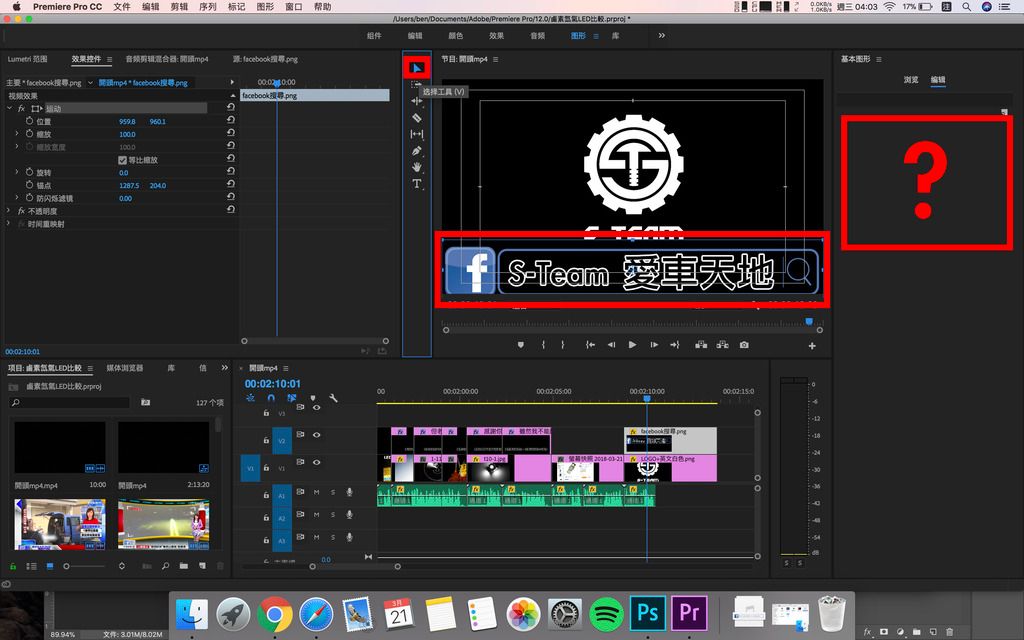1024x640 pixels.
Task: Switch to Lumetri 范围 tab
Action: 27,59
